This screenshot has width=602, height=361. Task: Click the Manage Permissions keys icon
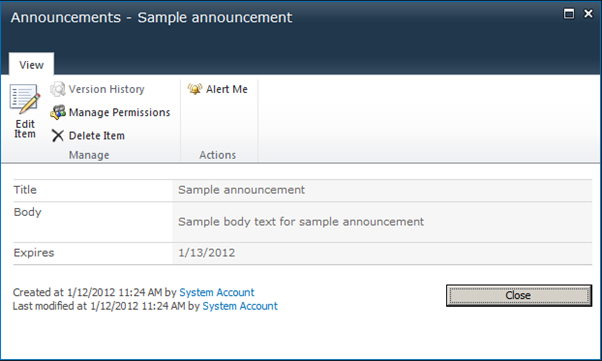click(58, 112)
